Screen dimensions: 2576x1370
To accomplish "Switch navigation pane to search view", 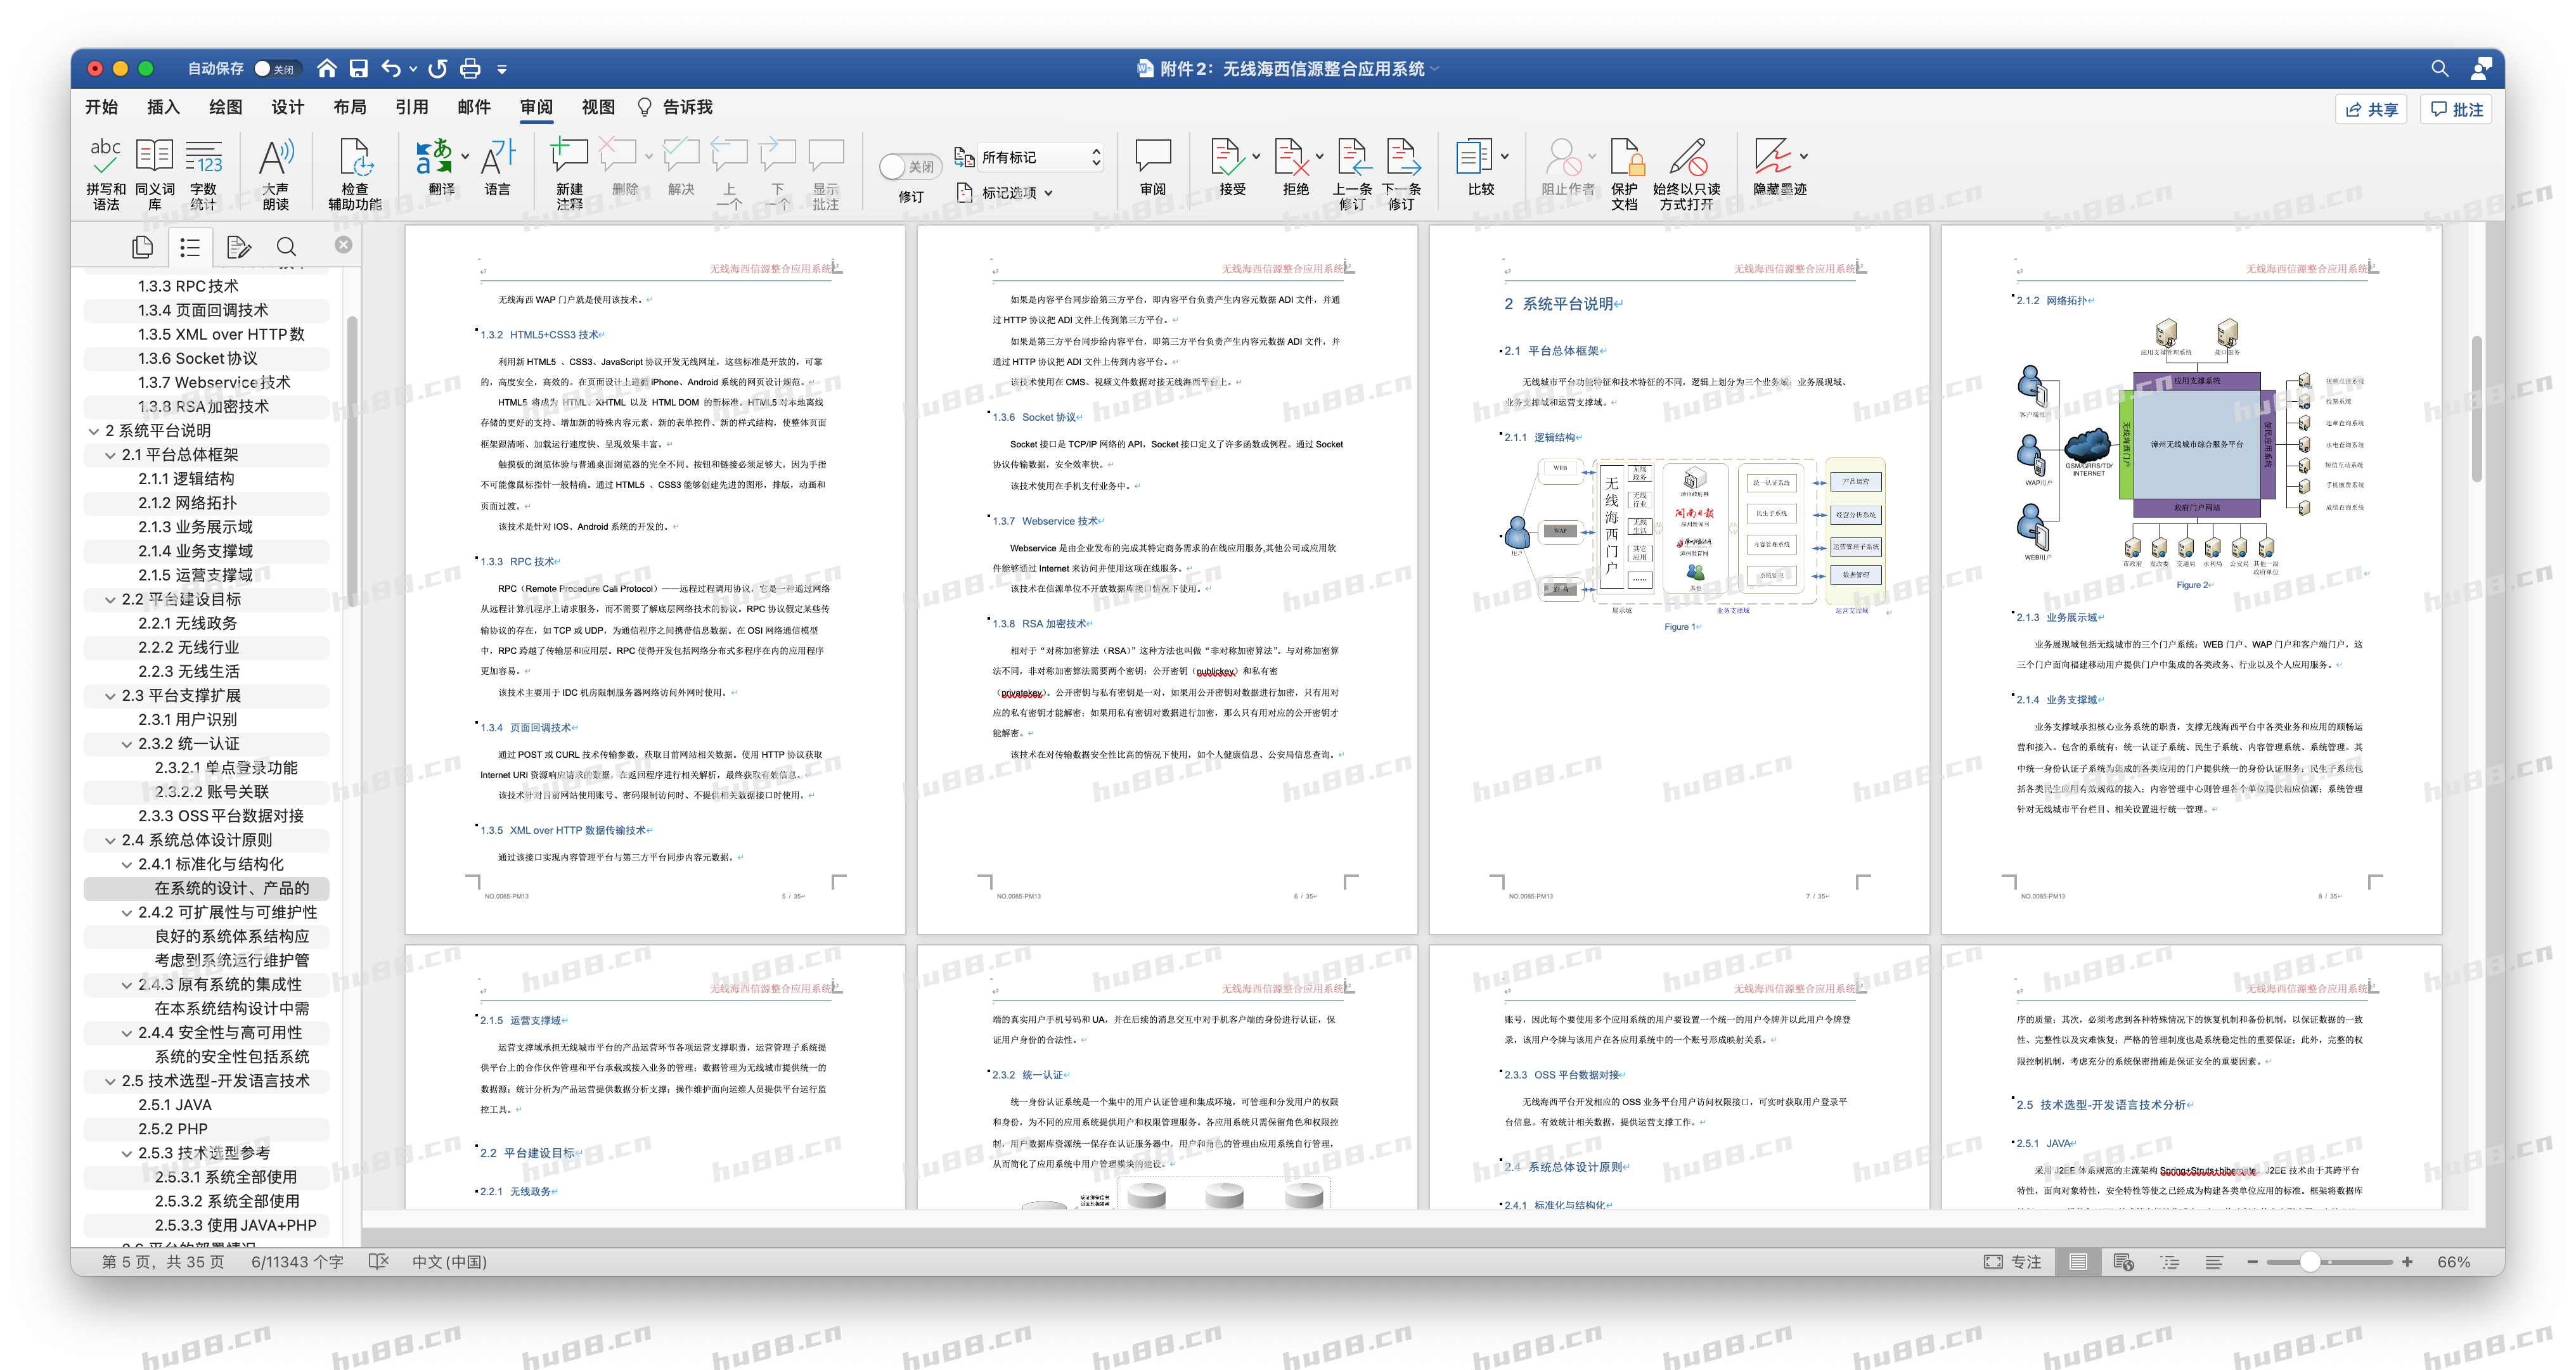I will [x=286, y=246].
